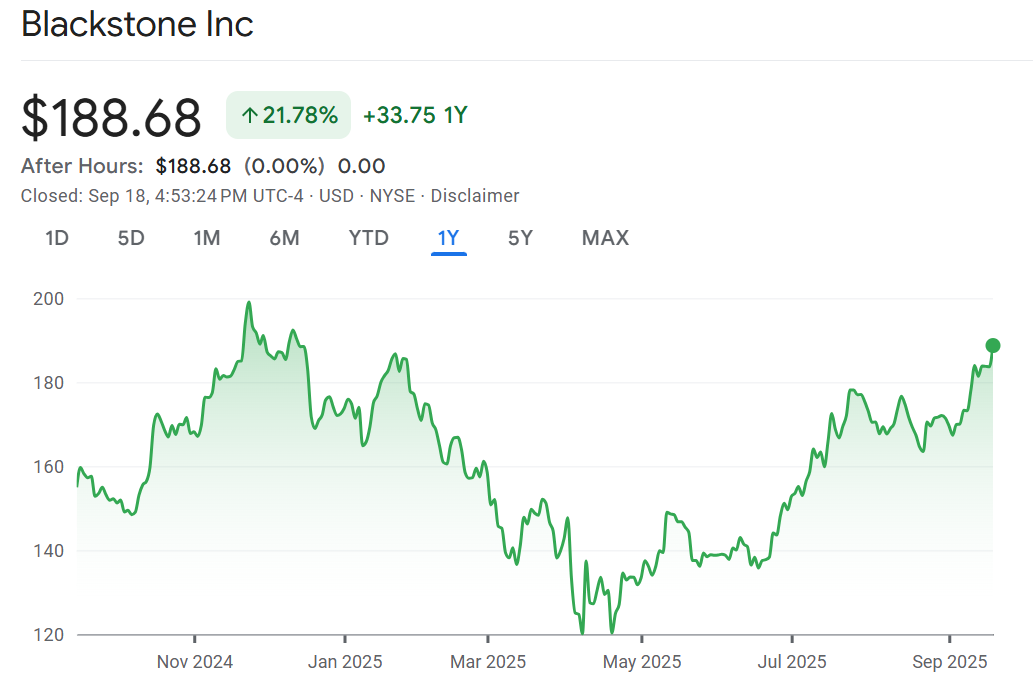Click the green up arrow icon
Image resolution: width=1033 pixels, height=694 pixels.
click(x=249, y=116)
